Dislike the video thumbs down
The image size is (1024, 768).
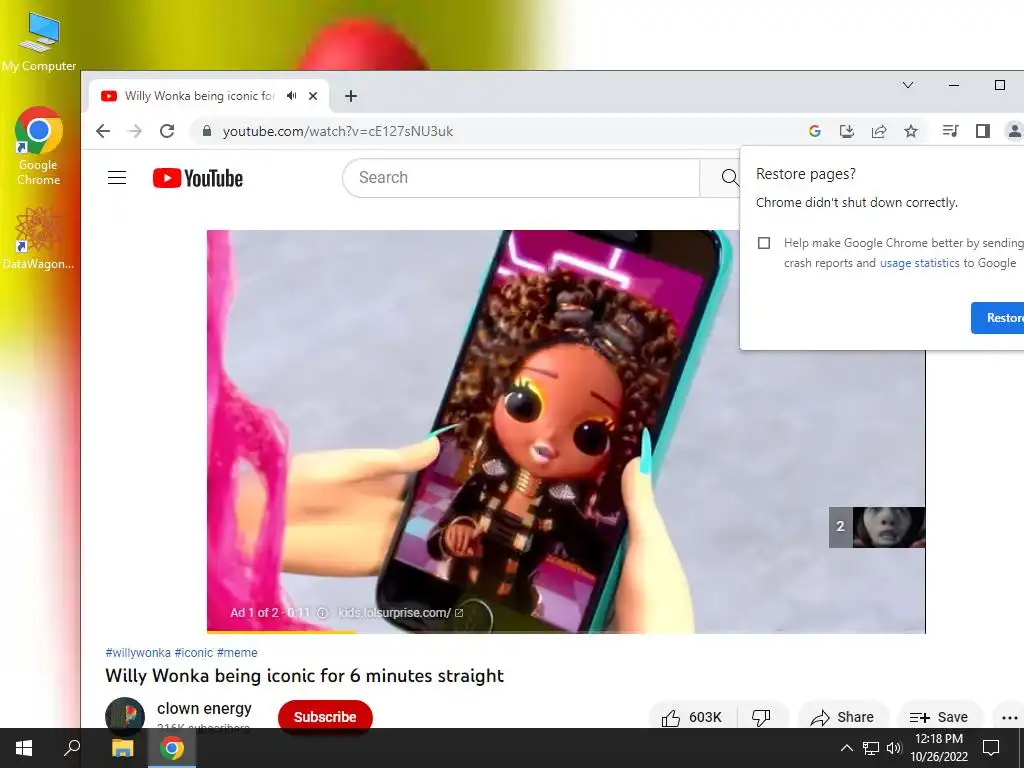click(x=761, y=717)
